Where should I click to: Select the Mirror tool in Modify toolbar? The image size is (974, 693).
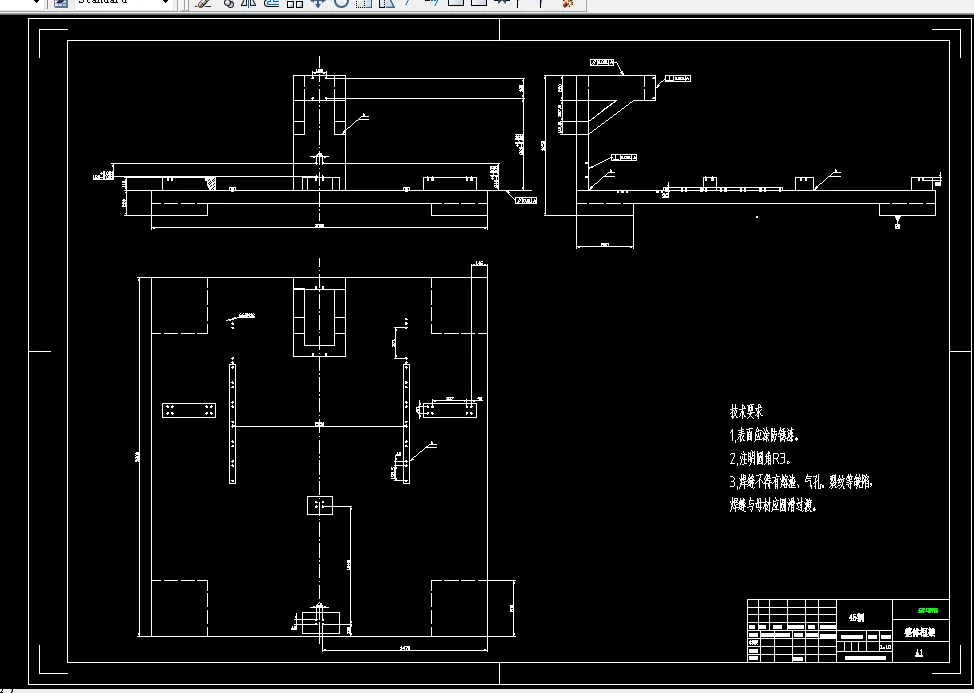pyautogui.click(x=248, y=3)
